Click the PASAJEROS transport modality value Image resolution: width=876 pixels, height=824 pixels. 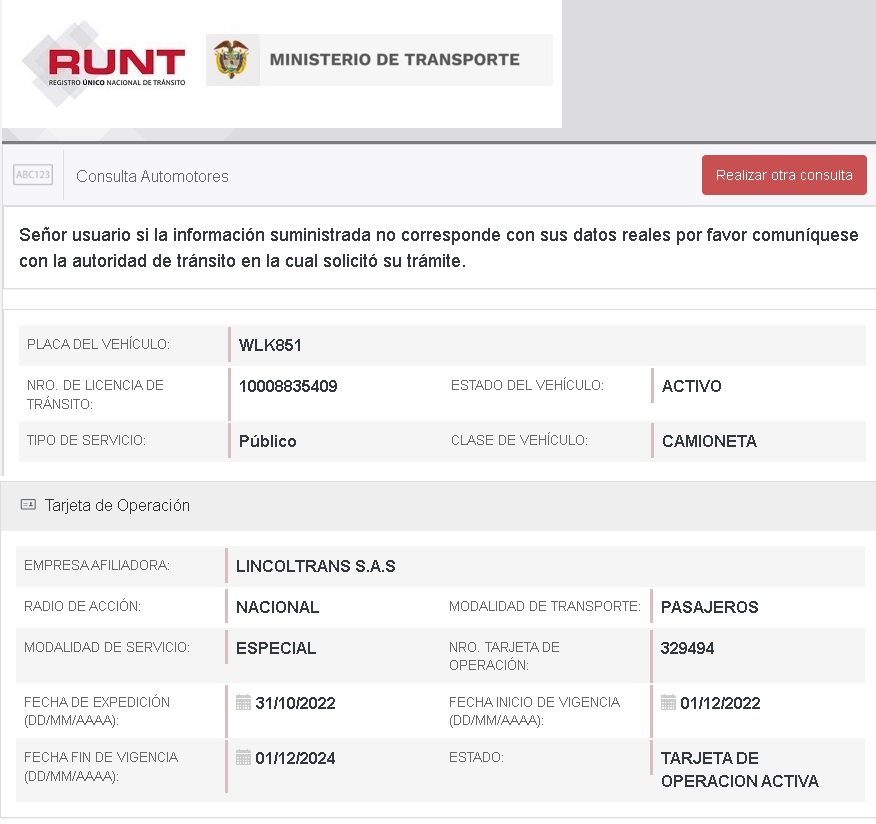(x=709, y=607)
